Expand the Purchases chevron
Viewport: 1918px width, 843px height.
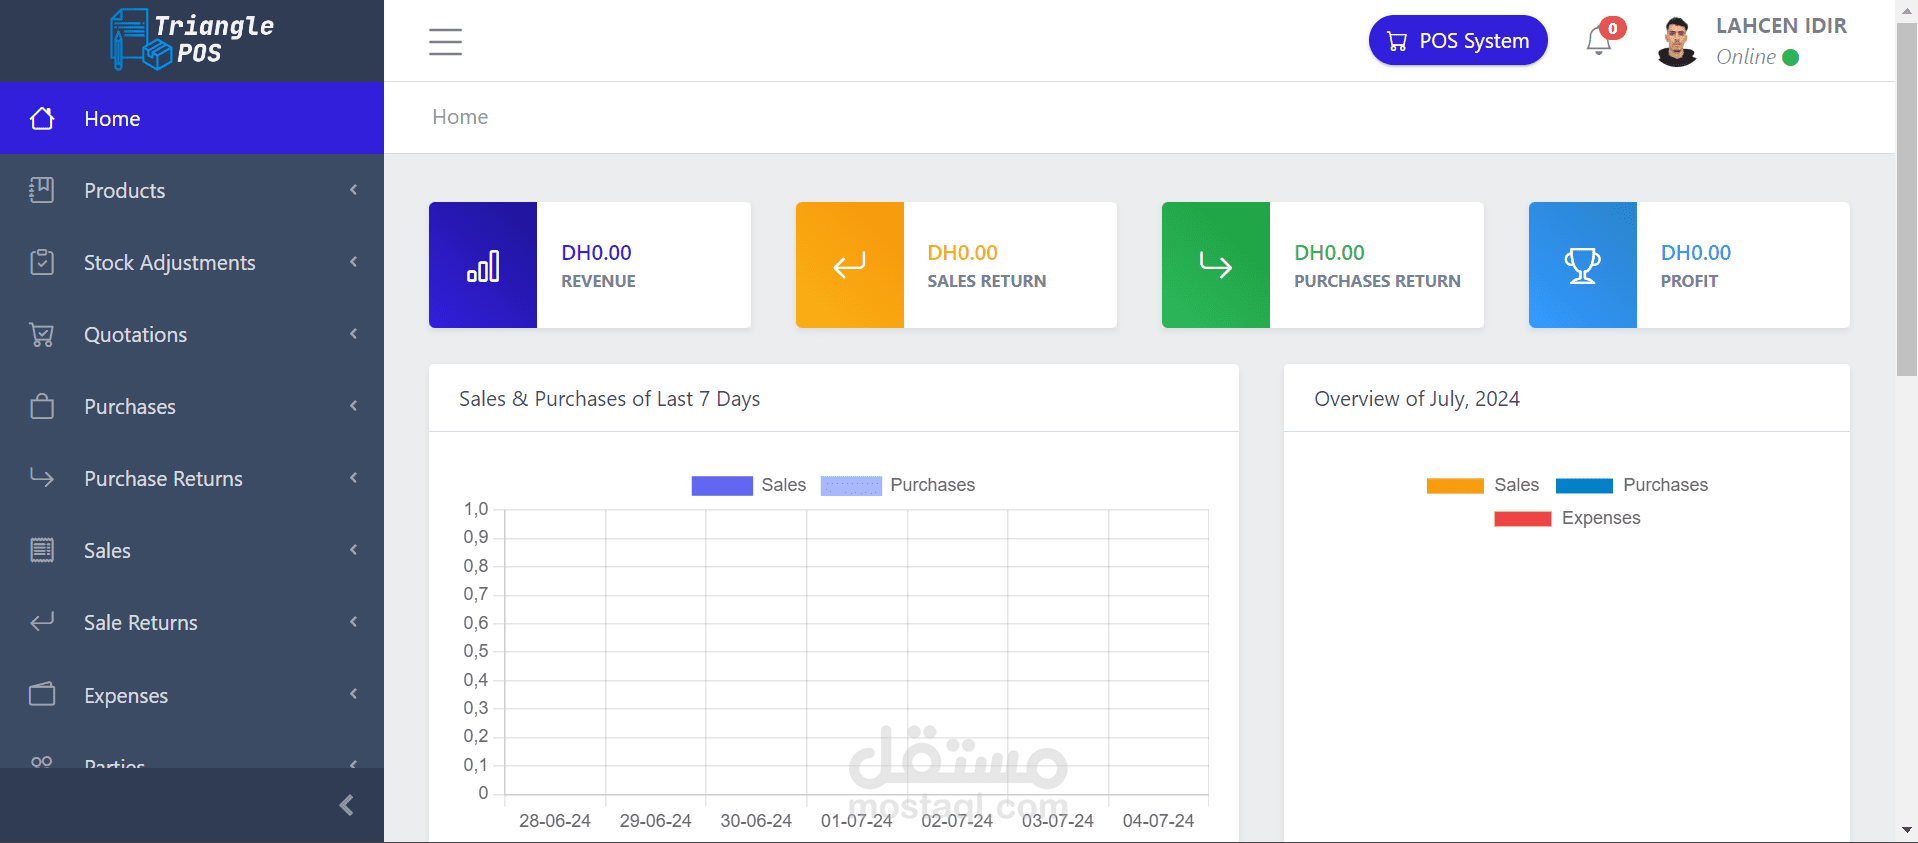(x=353, y=406)
